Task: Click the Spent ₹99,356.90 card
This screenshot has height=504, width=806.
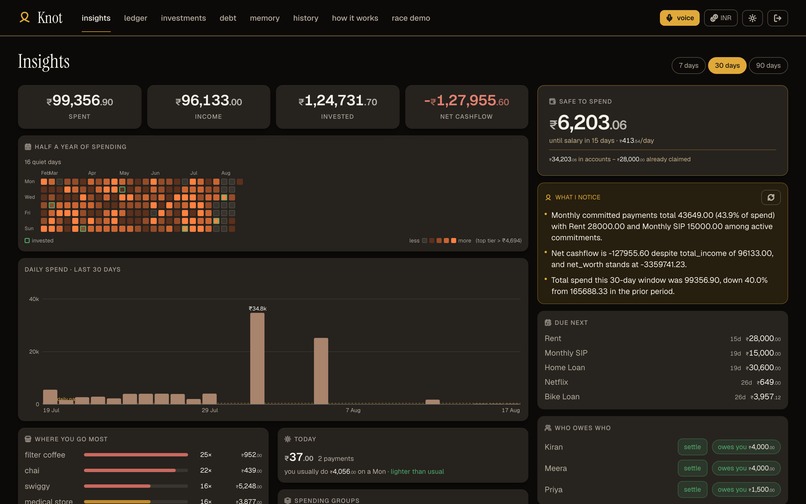Action: [x=80, y=107]
